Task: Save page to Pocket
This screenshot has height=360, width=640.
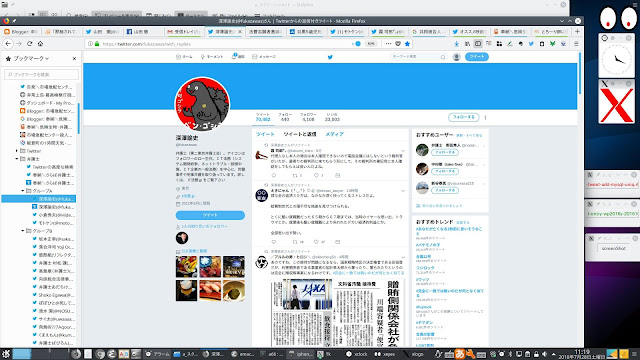Action: tap(398, 44)
